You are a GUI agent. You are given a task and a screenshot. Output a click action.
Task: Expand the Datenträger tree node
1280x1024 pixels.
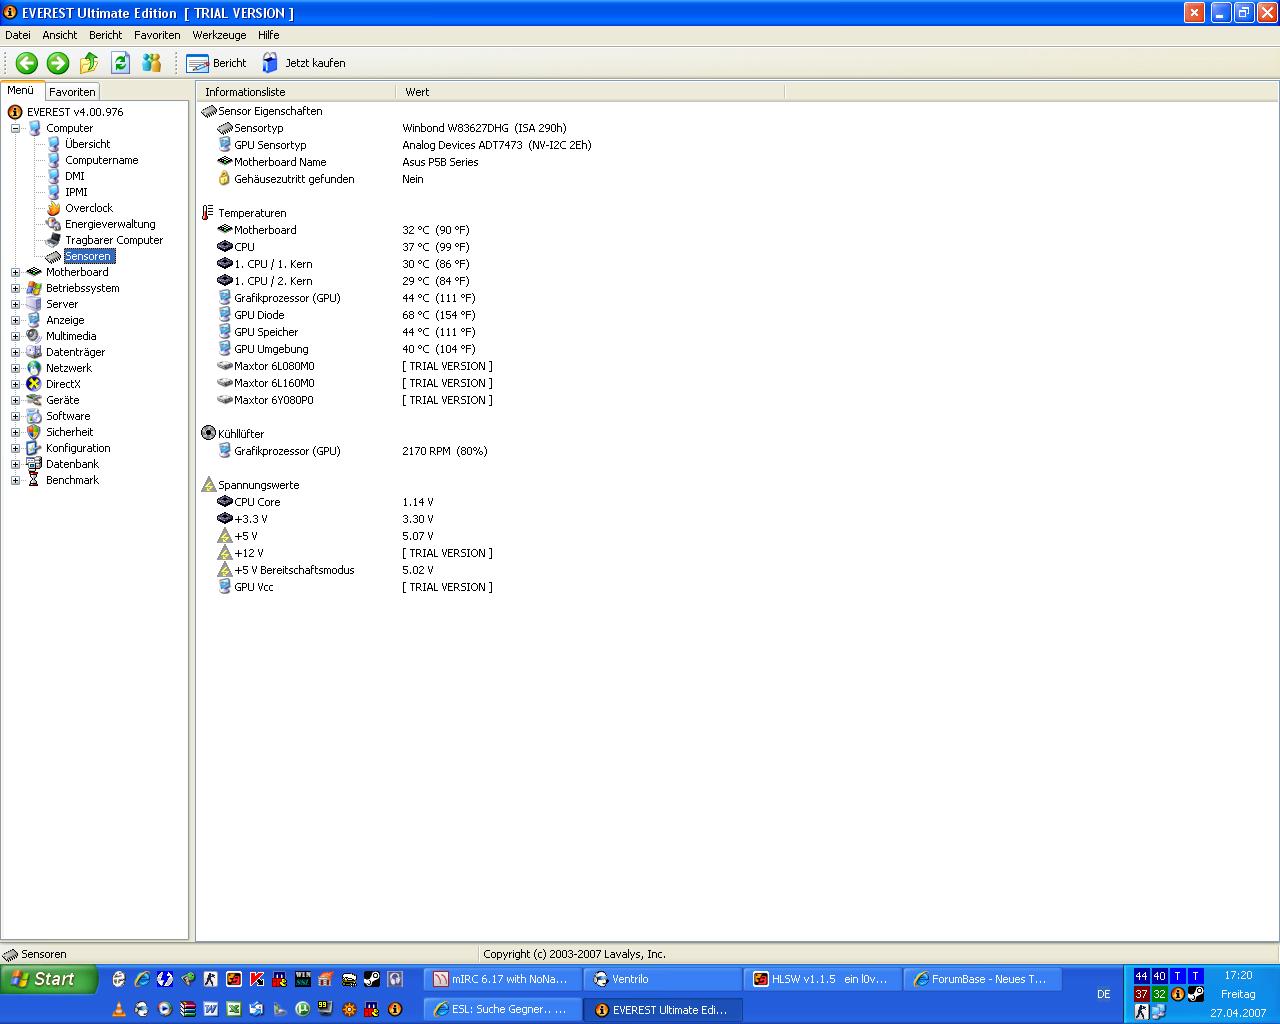(x=15, y=352)
